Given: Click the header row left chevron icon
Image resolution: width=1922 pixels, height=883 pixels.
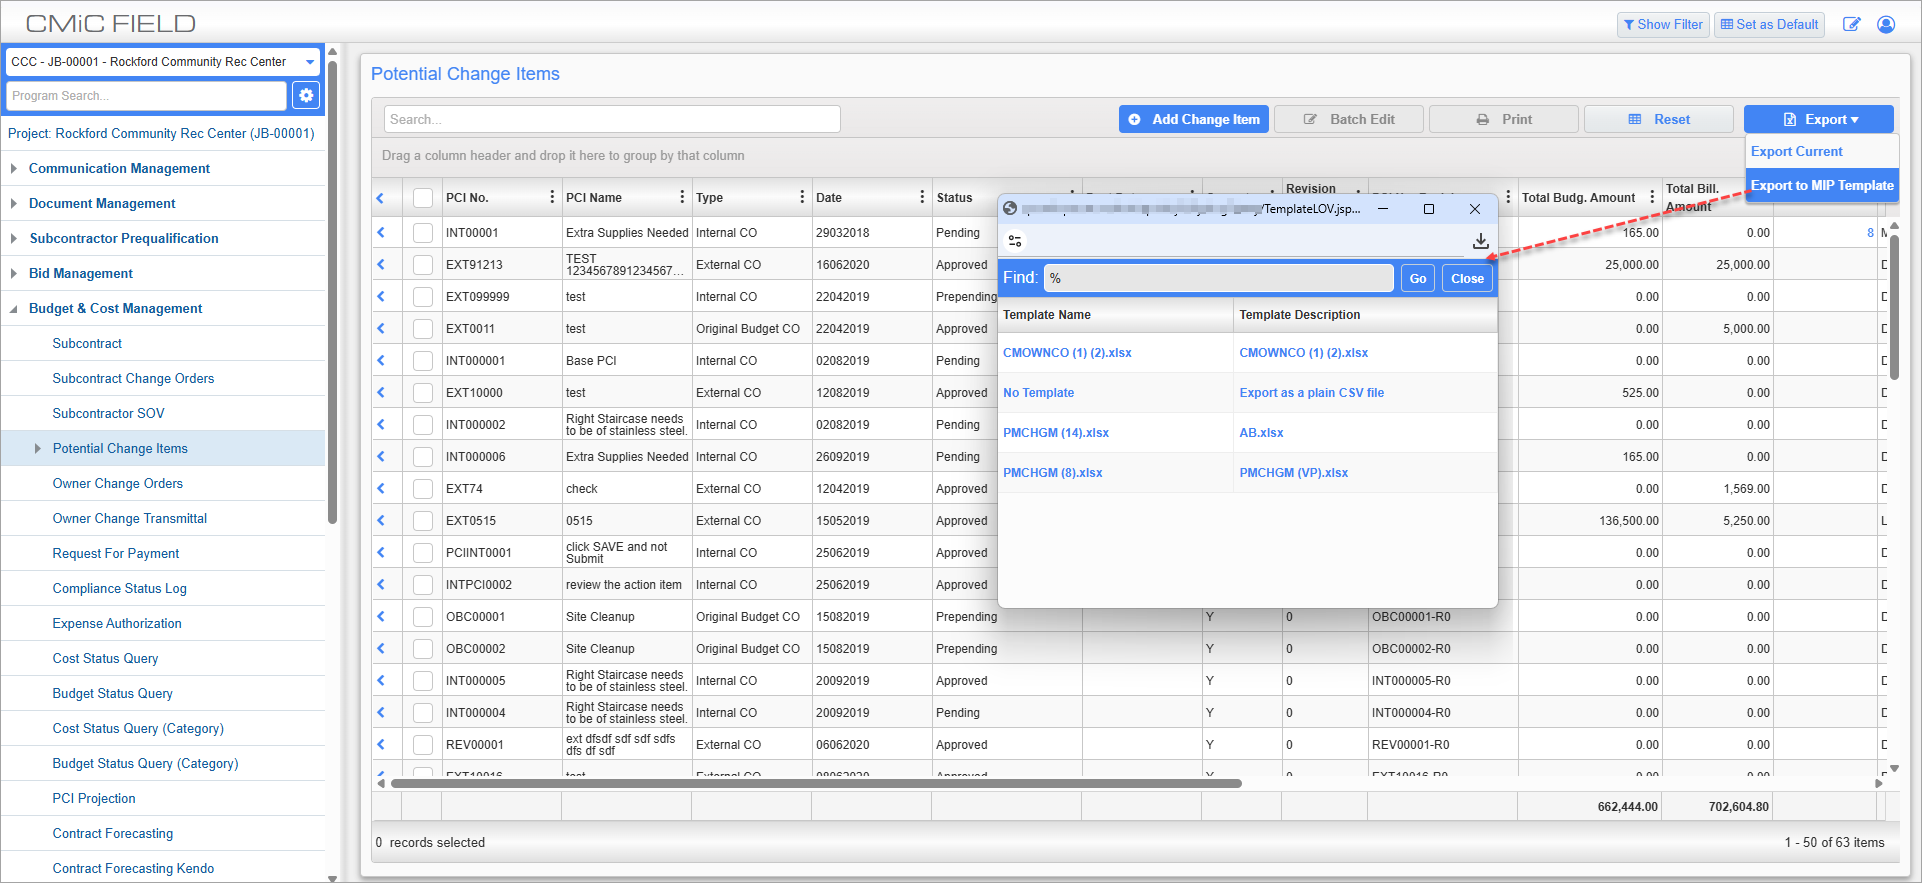Looking at the screenshot, I should (380, 198).
